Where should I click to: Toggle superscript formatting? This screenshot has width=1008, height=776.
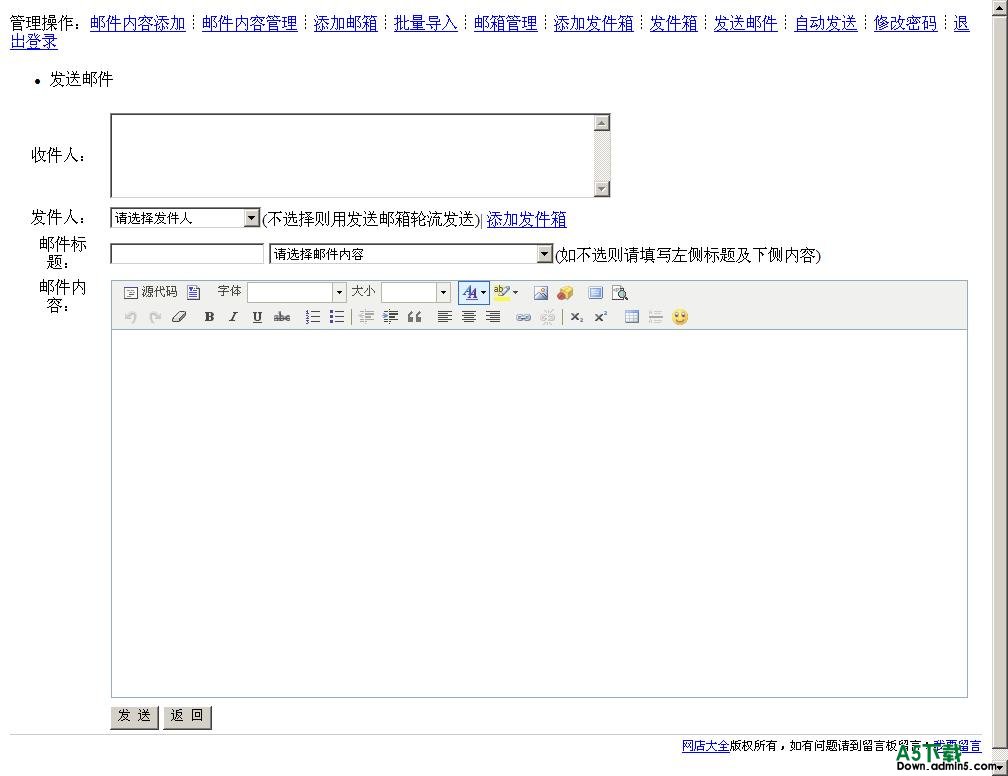600,317
